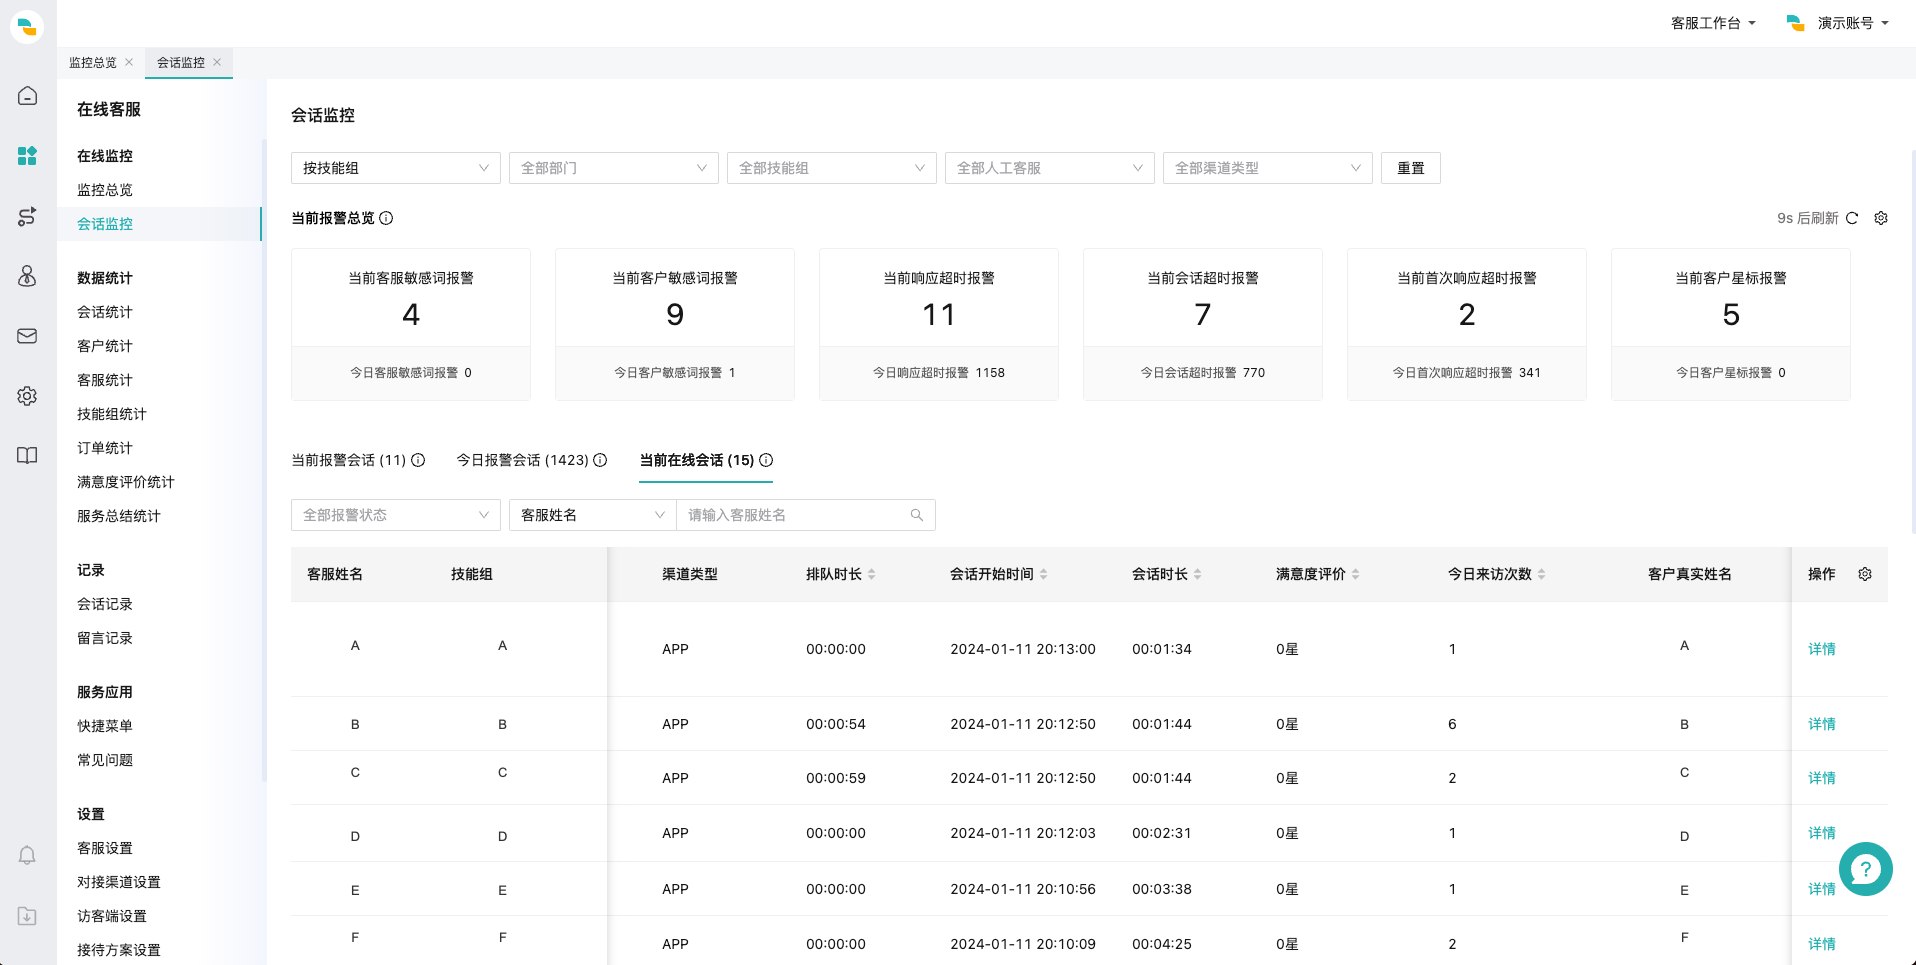Image resolution: width=1916 pixels, height=965 pixels.
Task: Click info icon beside 当前报警总览
Action: [x=386, y=218]
